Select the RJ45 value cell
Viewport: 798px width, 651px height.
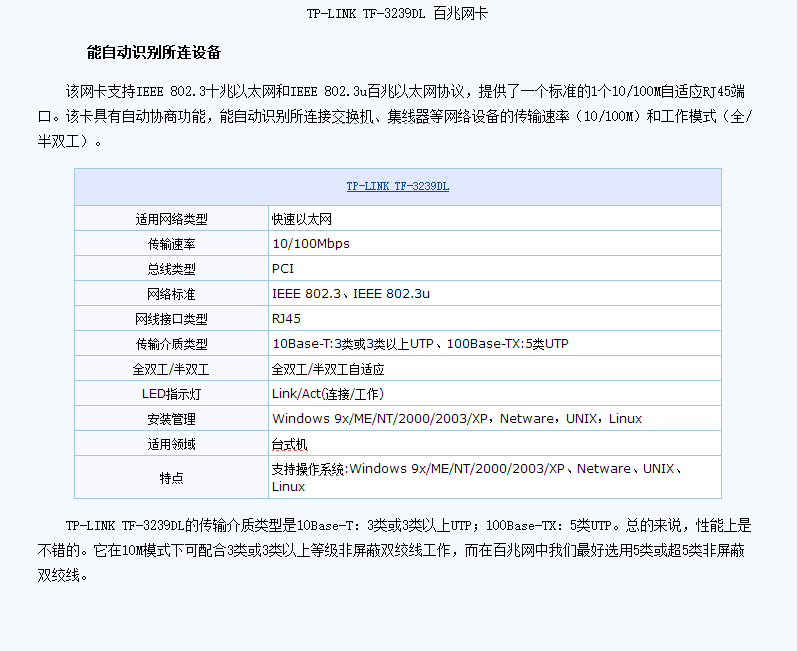point(287,319)
